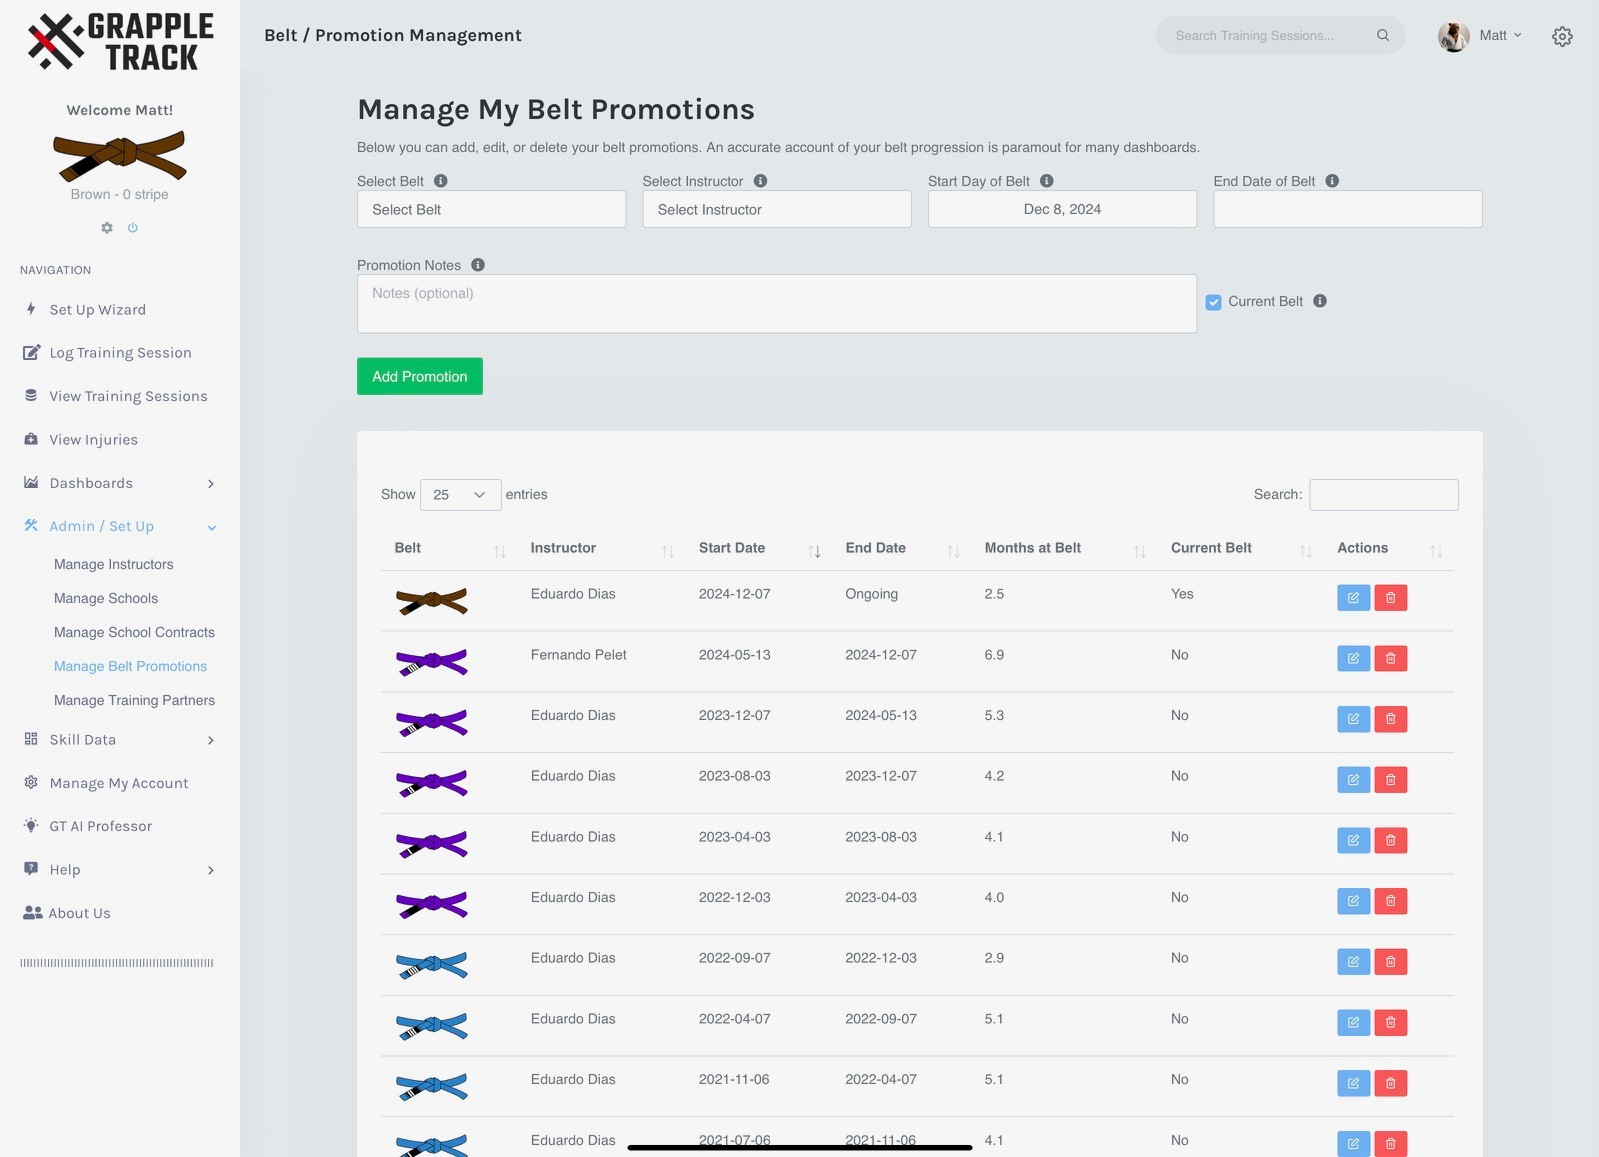
Task: Click the search magnifier icon
Action: click(1383, 36)
